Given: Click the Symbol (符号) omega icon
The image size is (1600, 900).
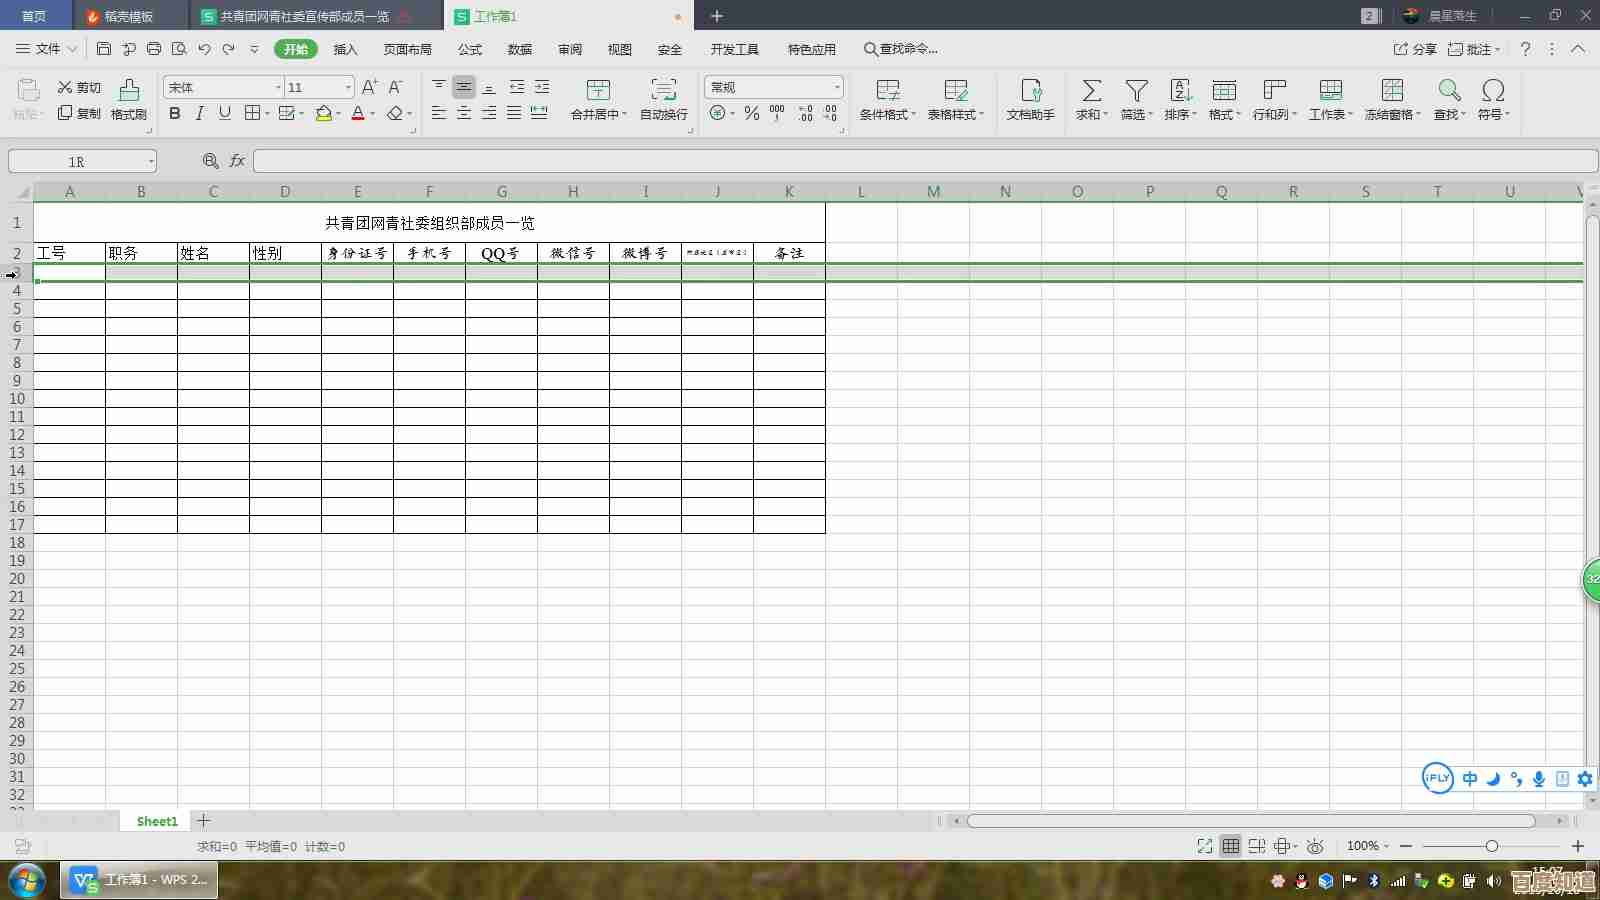Looking at the screenshot, I should tap(1493, 91).
